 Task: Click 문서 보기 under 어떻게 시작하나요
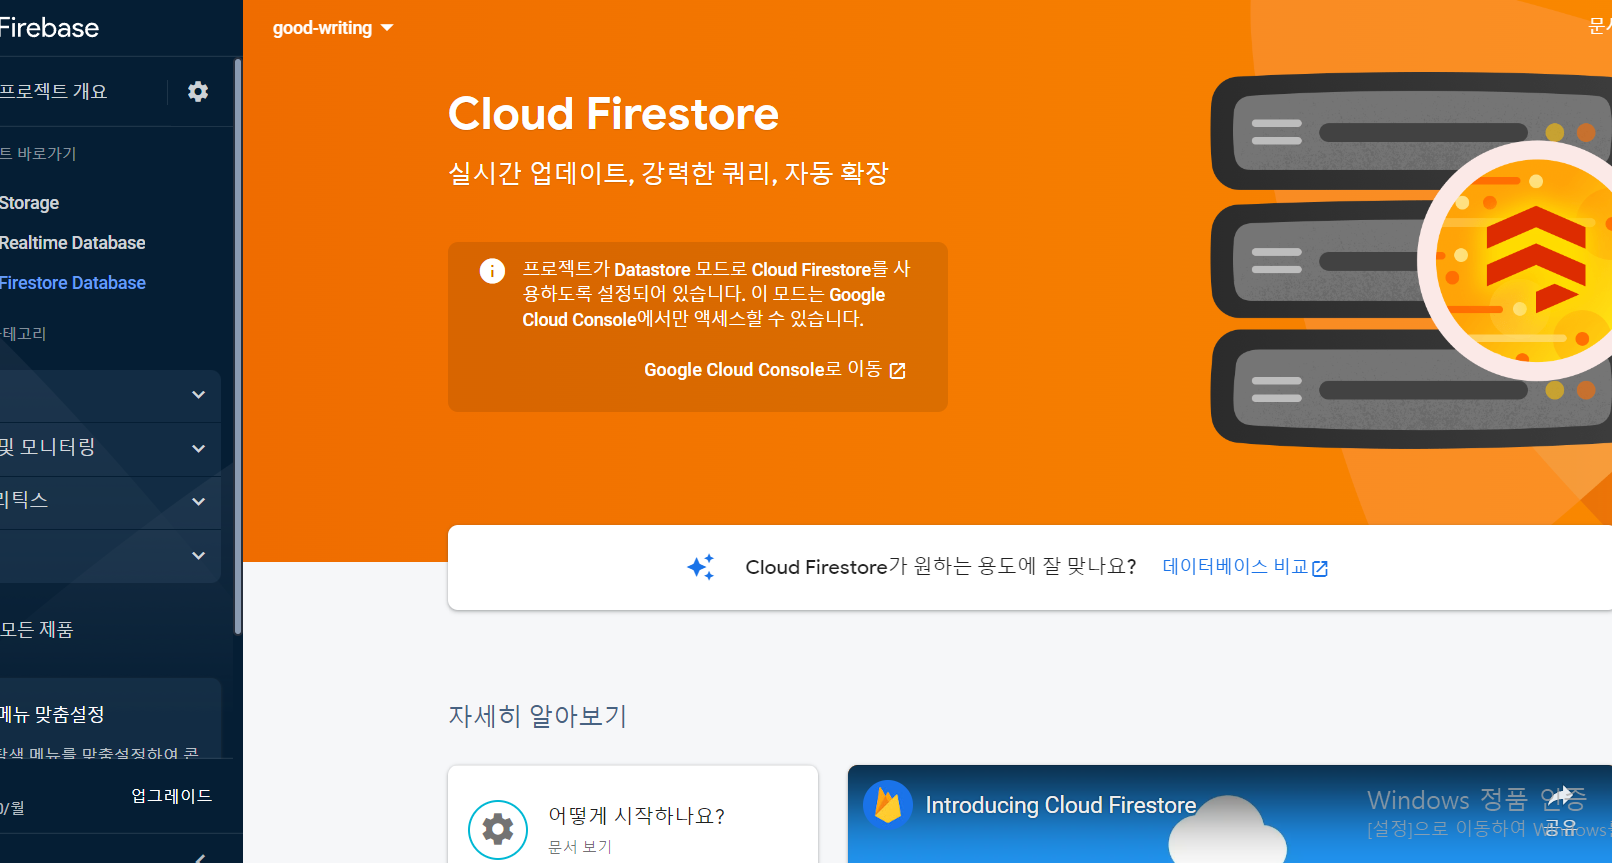tap(580, 846)
